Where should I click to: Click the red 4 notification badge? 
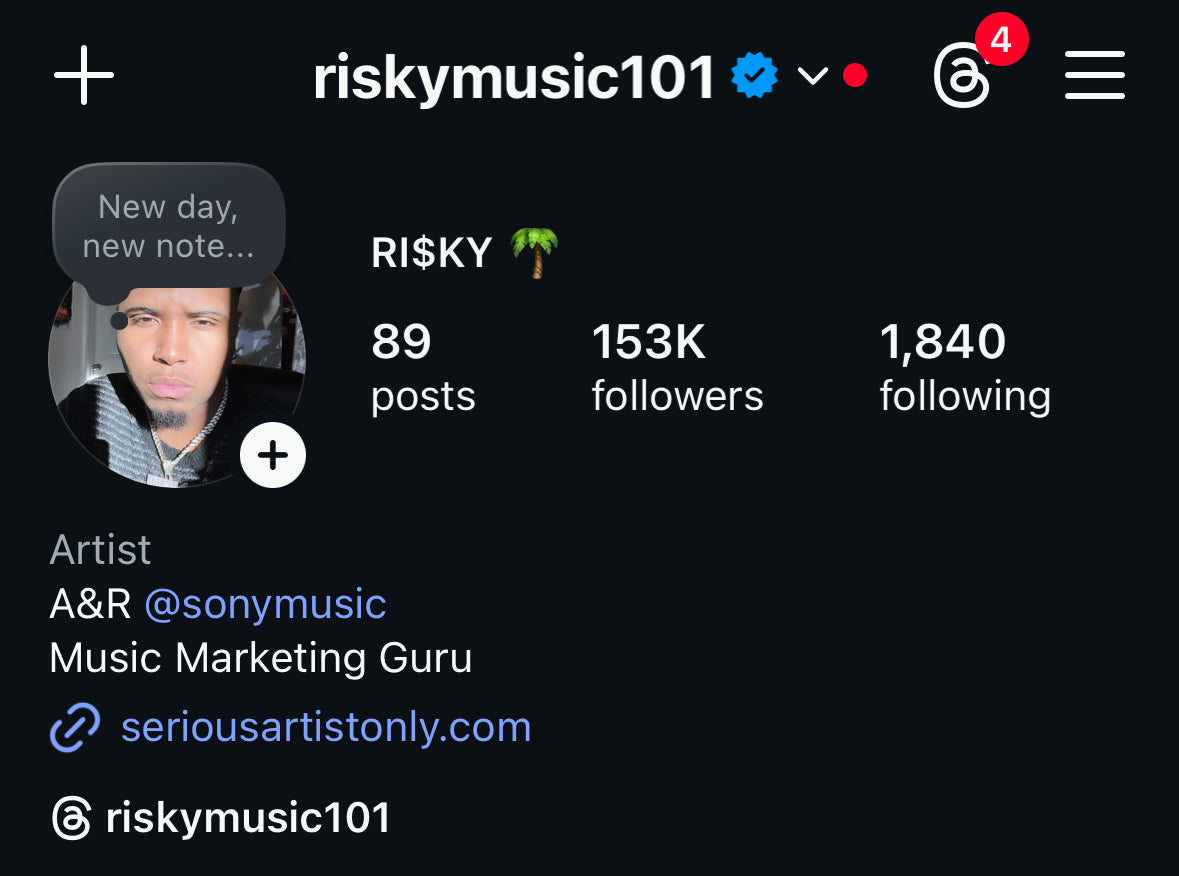pyautogui.click(x=1001, y=39)
